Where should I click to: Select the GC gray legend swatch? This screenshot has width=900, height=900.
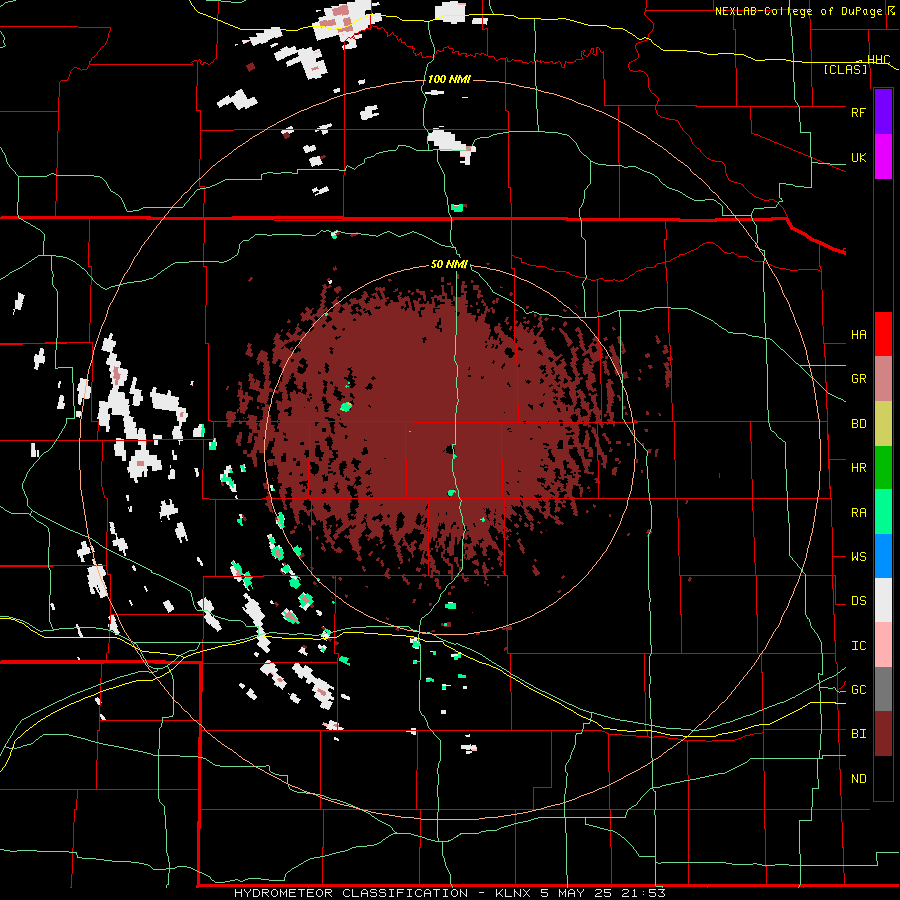tap(883, 689)
